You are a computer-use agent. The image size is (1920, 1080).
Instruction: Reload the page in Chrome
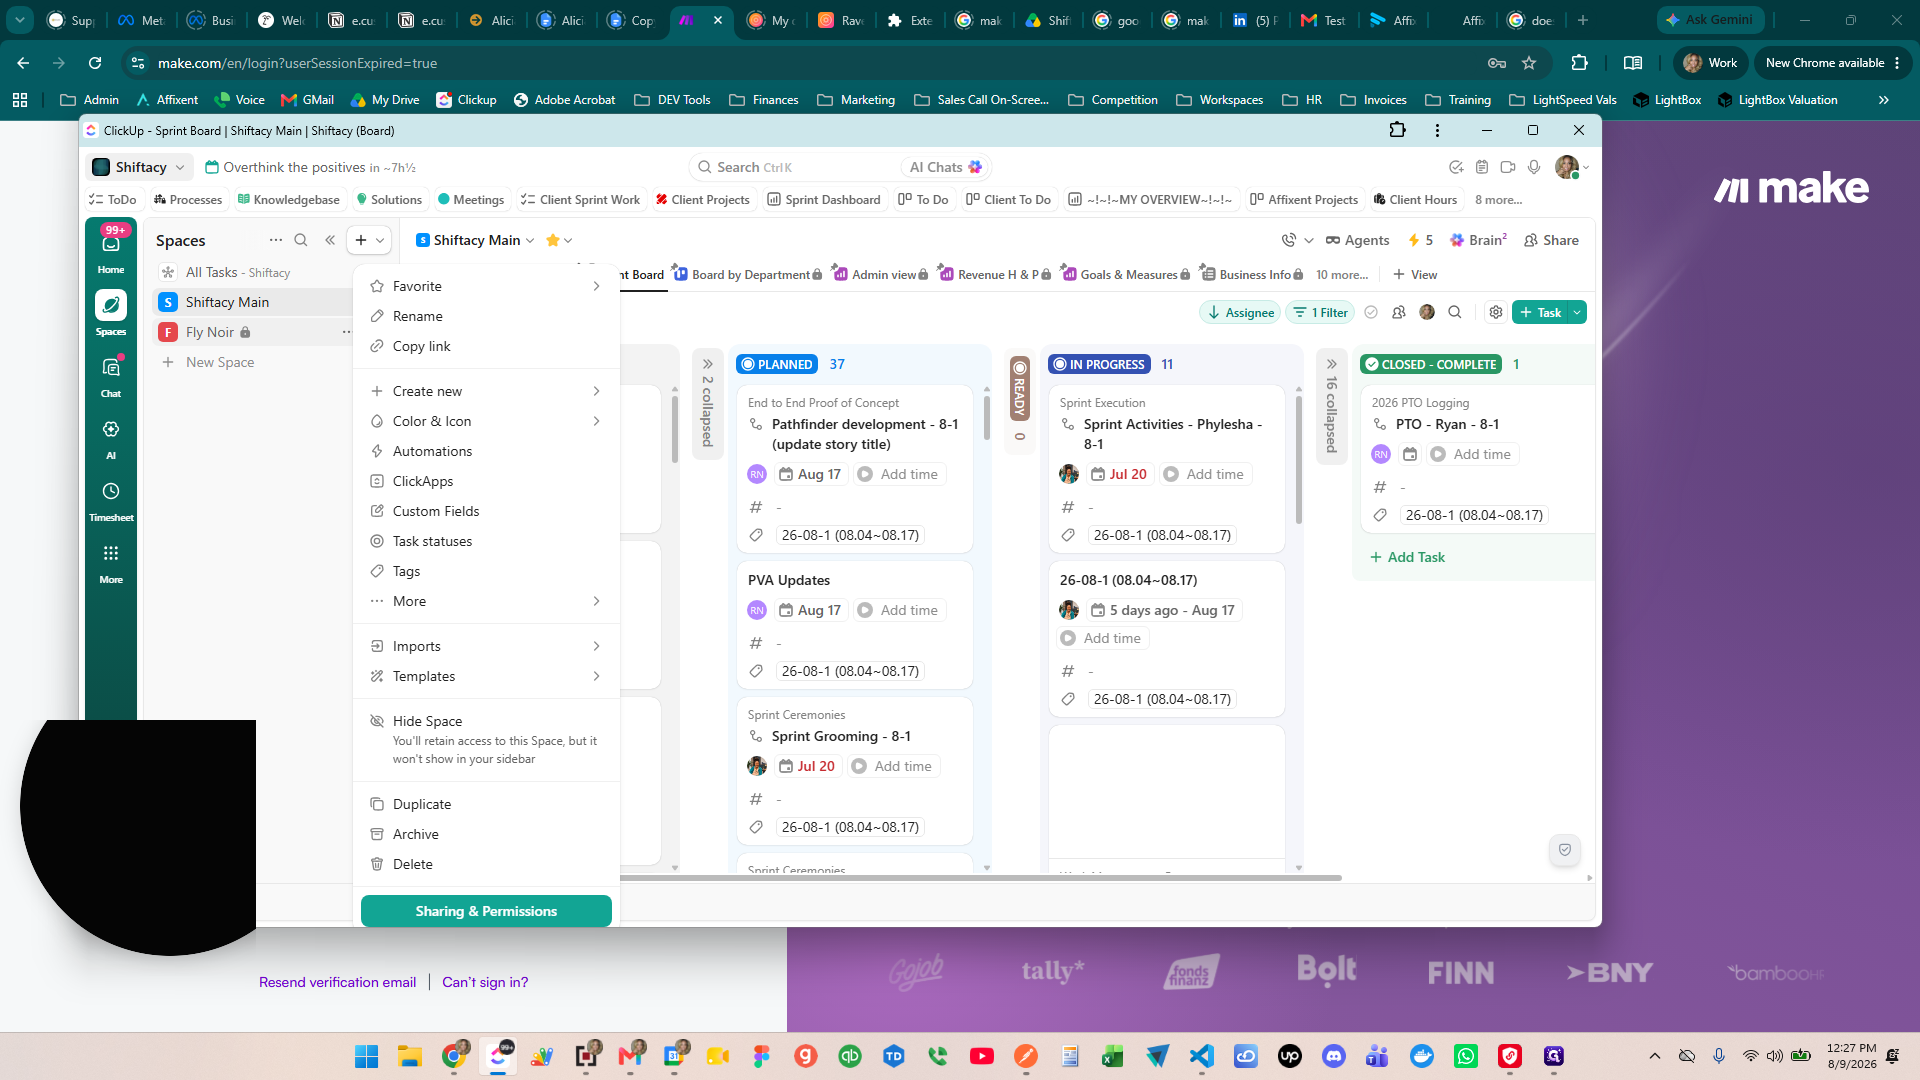point(95,63)
